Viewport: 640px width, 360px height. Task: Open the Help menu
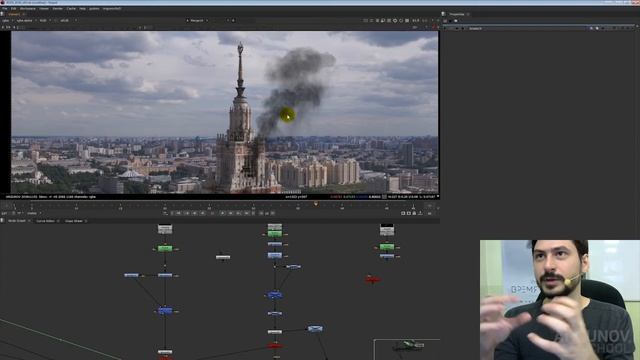pyautogui.click(x=82, y=8)
